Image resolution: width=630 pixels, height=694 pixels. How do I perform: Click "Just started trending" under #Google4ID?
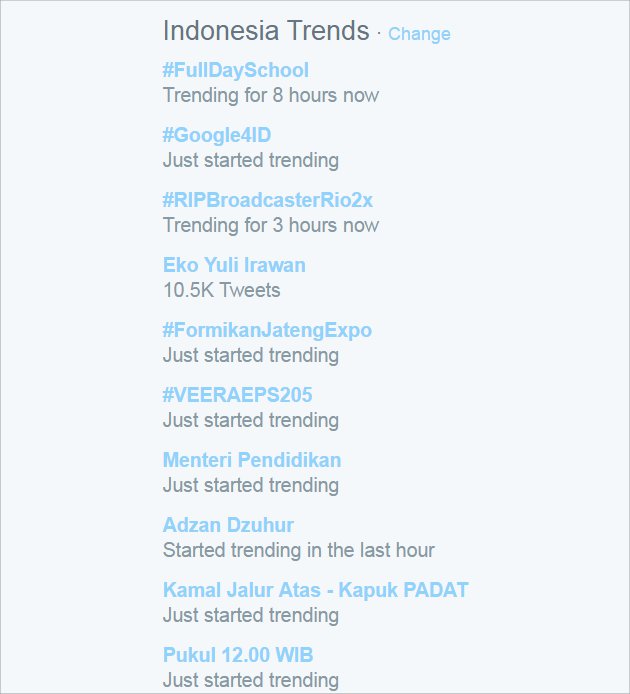[251, 160]
